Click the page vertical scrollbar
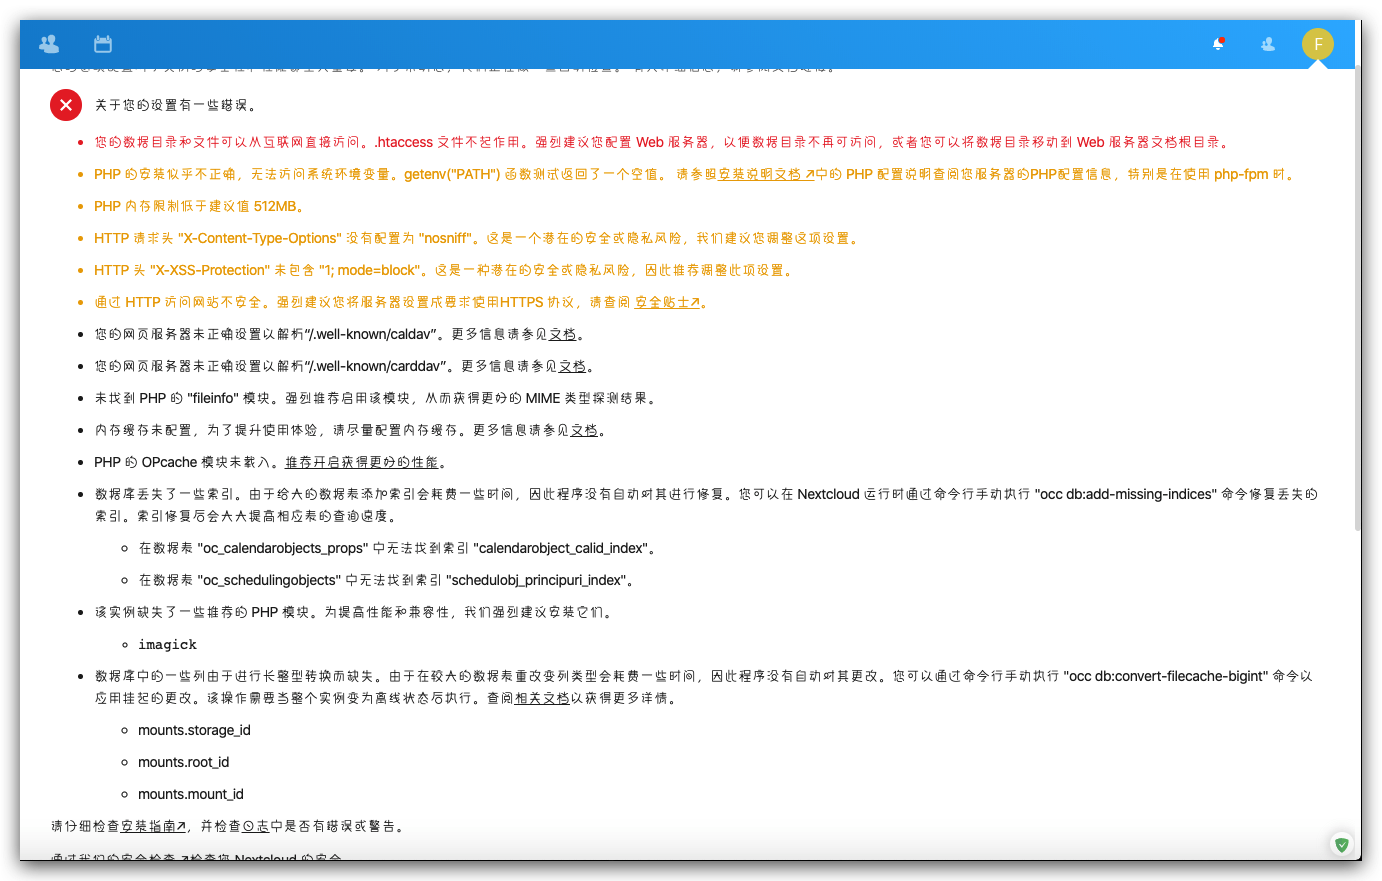Viewport: 1382px width, 881px height. point(1357,300)
